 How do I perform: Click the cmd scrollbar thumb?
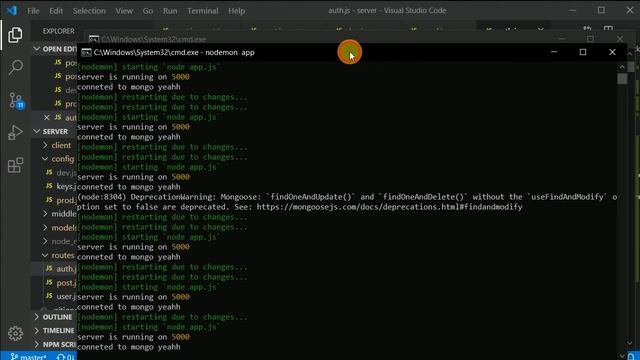coord(622,78)
